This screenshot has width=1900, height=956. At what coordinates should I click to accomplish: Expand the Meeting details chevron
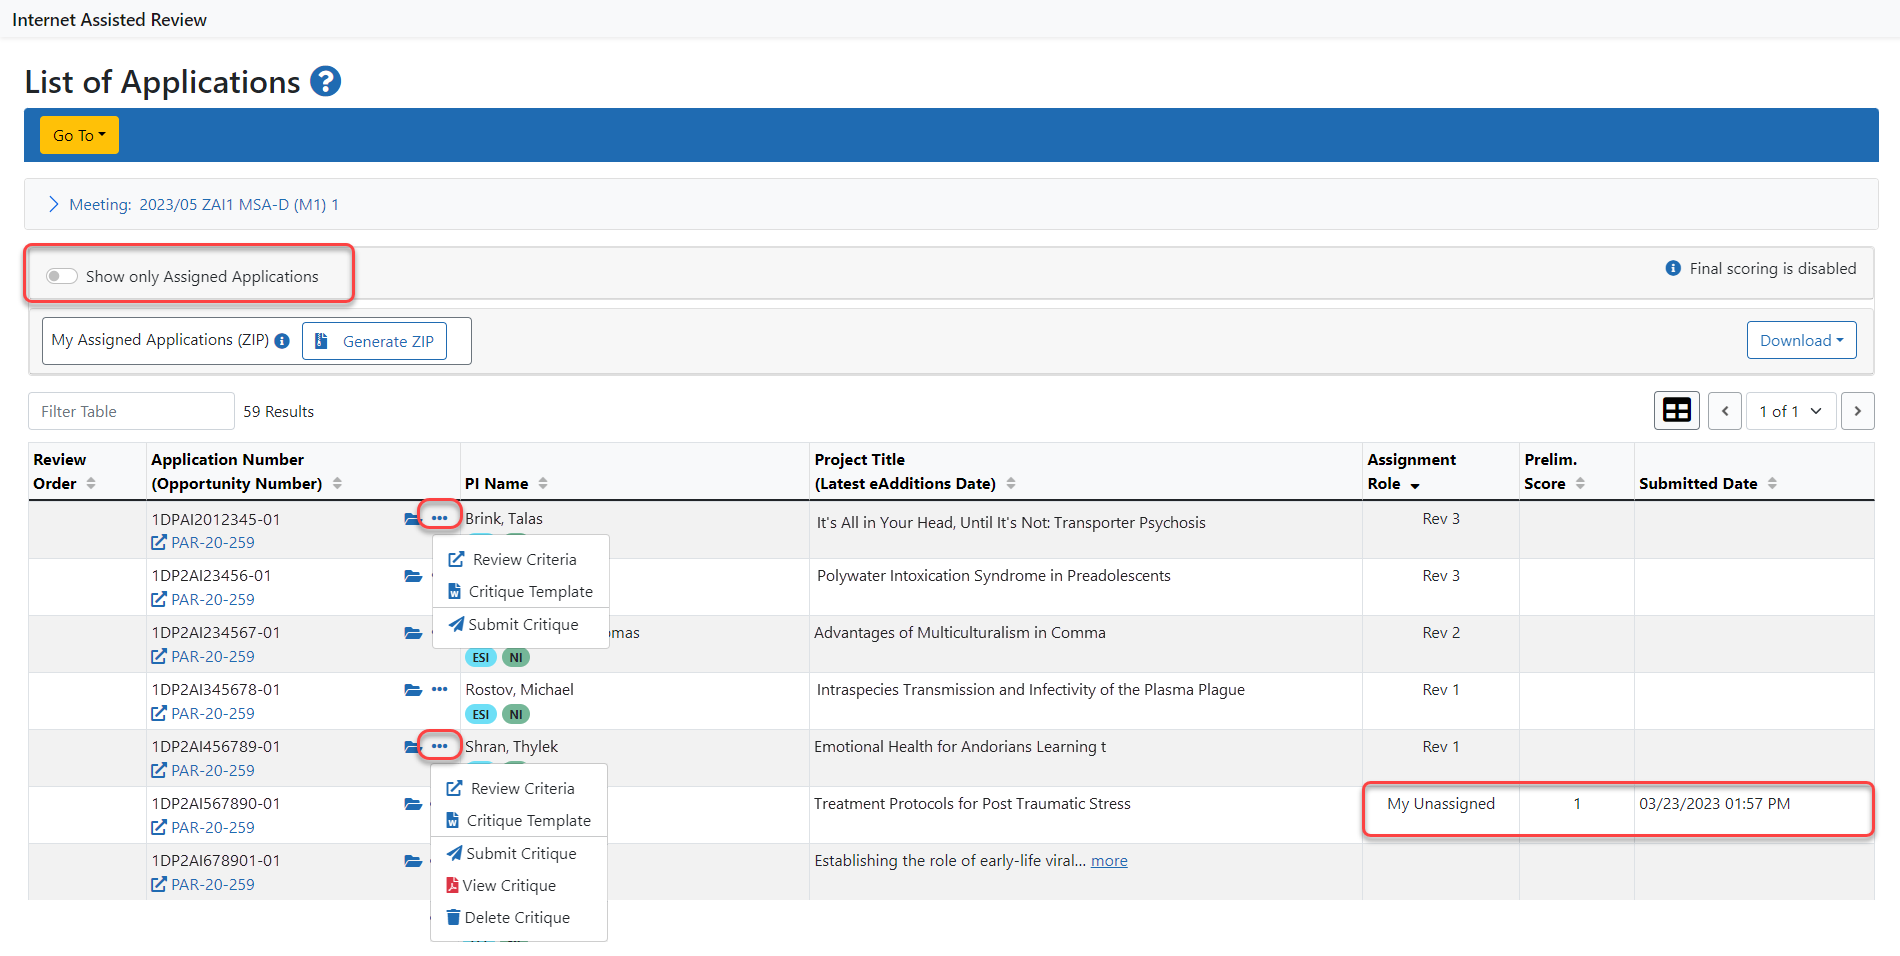coord(54,204)
